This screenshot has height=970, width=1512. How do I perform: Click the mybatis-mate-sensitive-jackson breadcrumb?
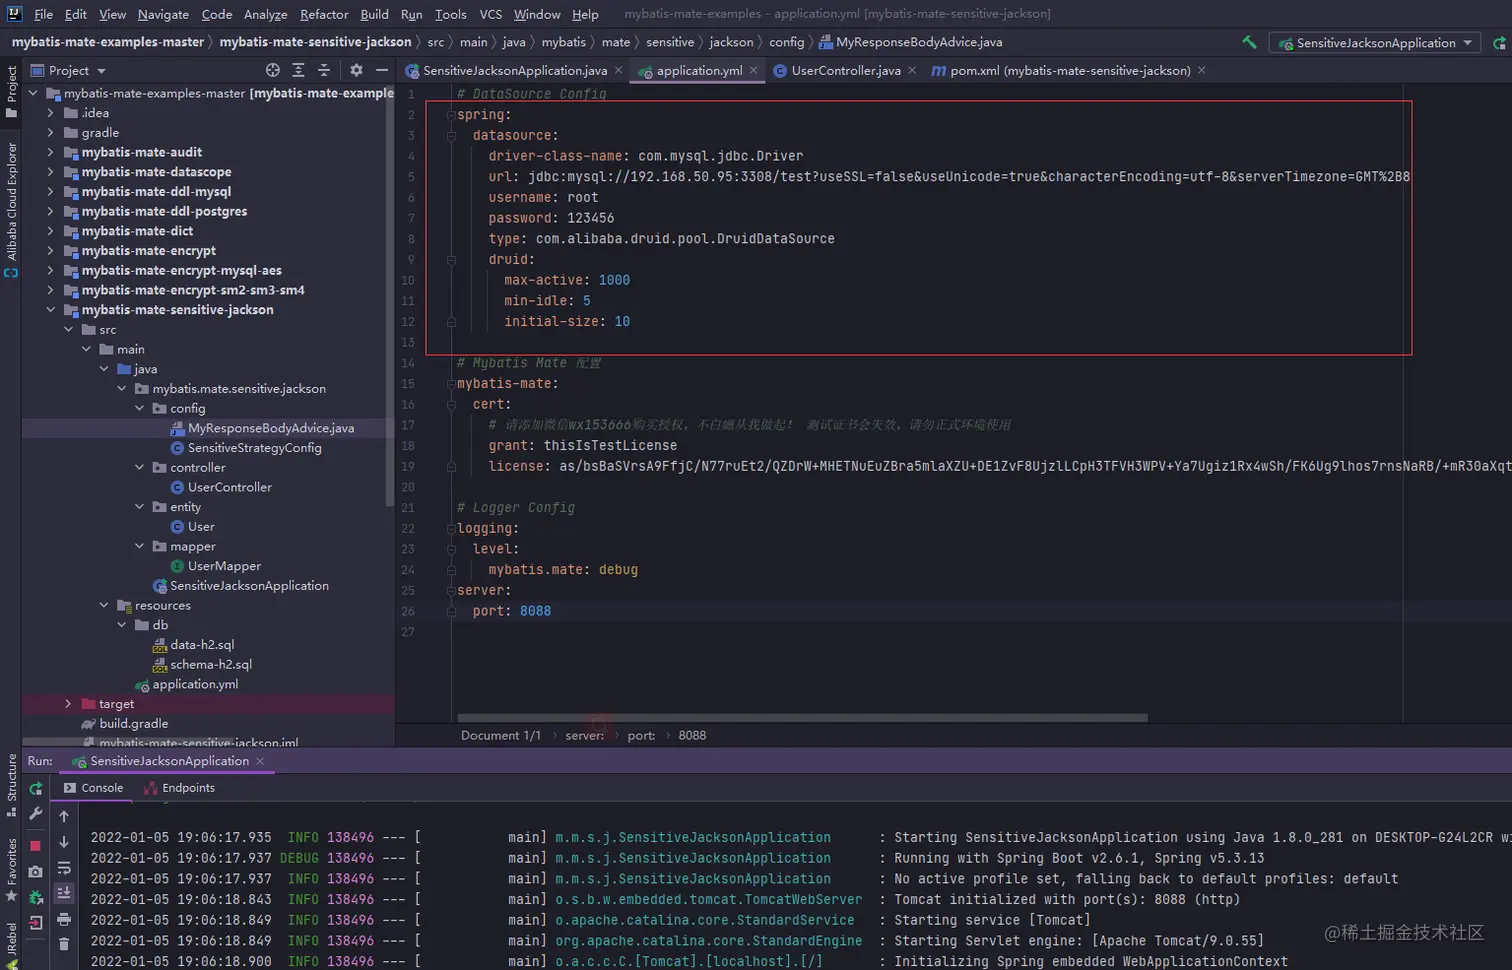pyautogui.click(x=315, y=42)
